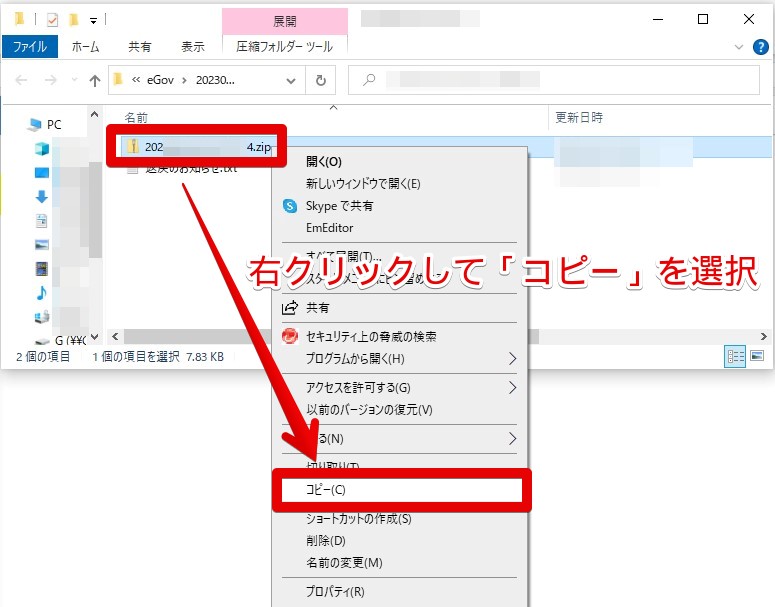Image resolution: width=775 pixels, height=607 pixels.
Task: Click the properties checkmark quick access icon
Action: tap(52, 20)
